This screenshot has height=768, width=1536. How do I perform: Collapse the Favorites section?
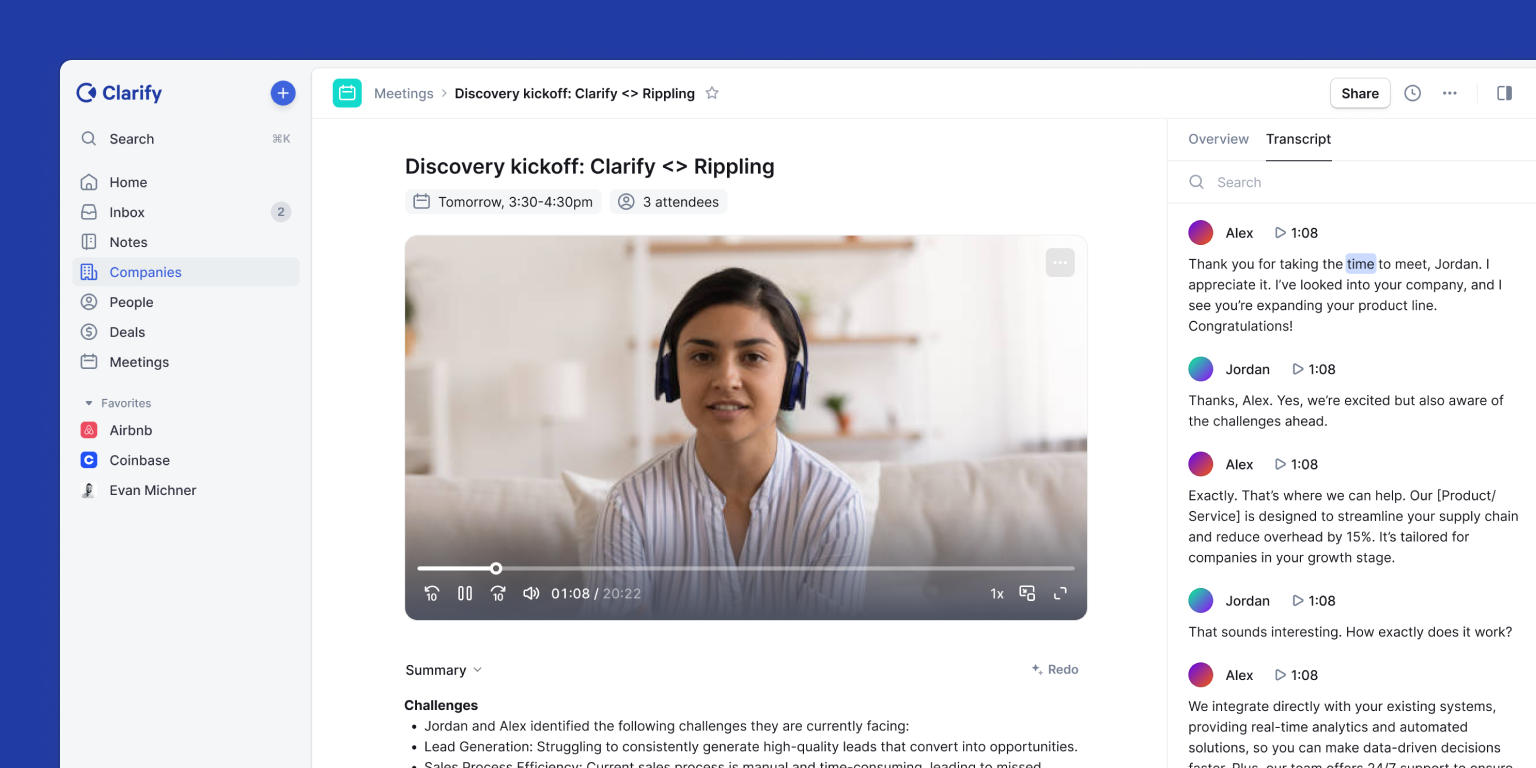click(x=117, y=403)
